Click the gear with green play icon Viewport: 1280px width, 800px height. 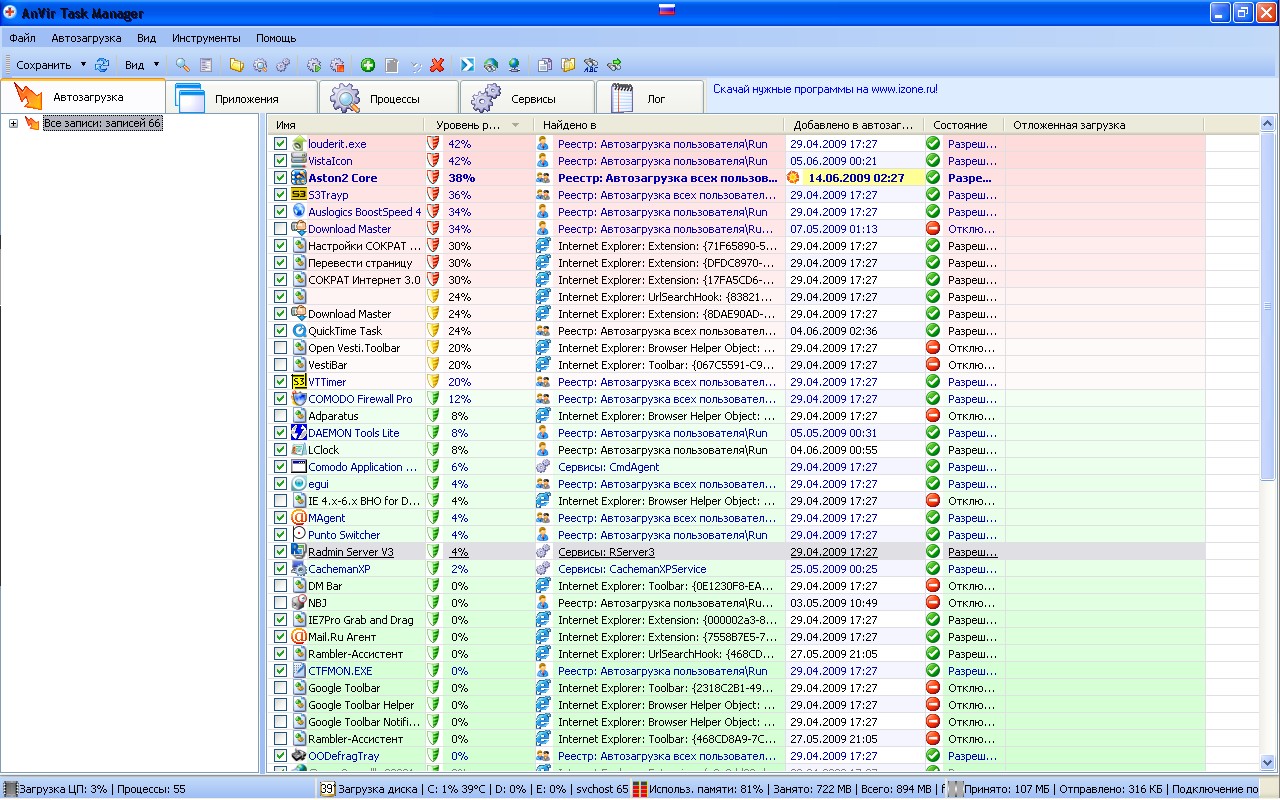[x=314, y=65]
